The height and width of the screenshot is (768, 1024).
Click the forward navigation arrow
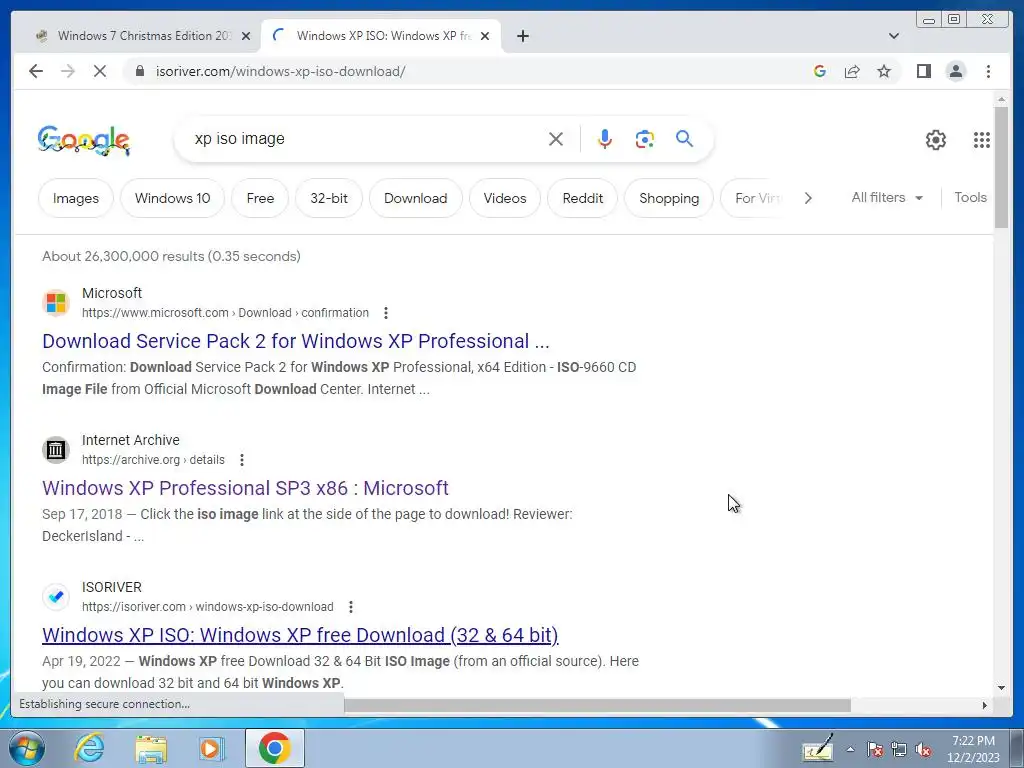click(x=68, y=71)
